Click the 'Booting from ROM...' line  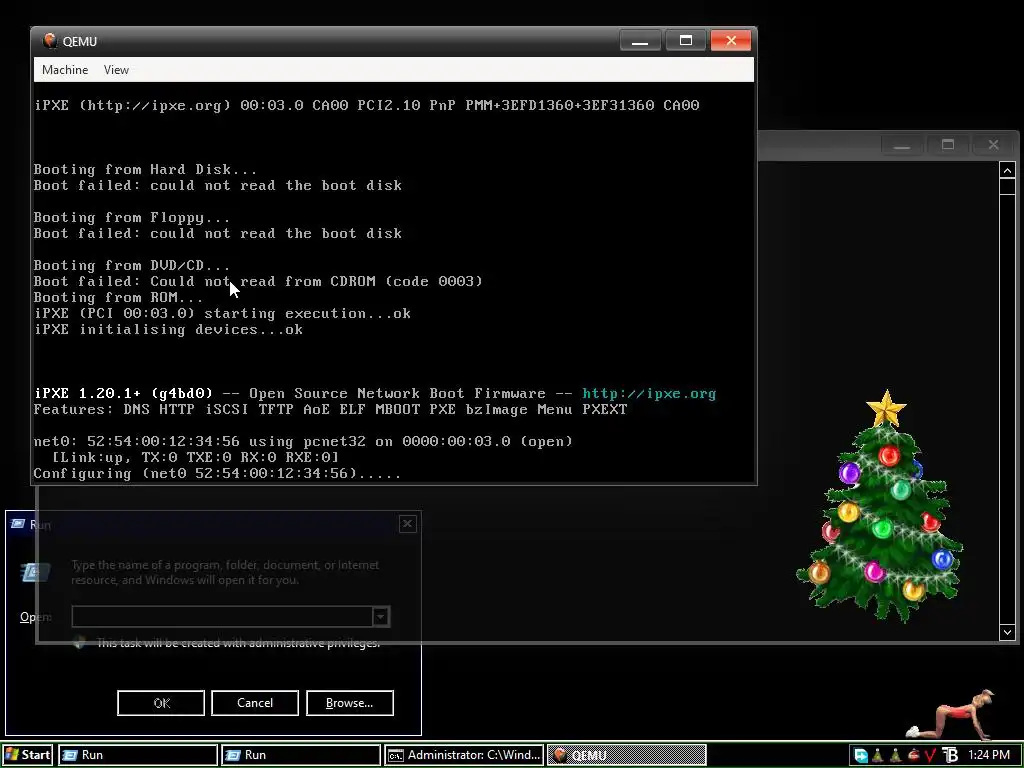coord(118,298)
